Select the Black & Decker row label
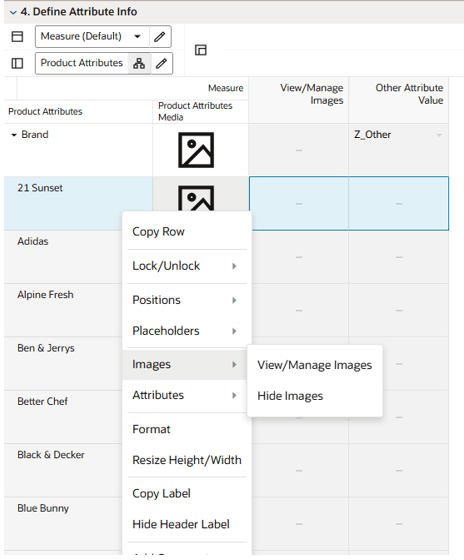Screen dimensions: 464x560 pos(51,455)
